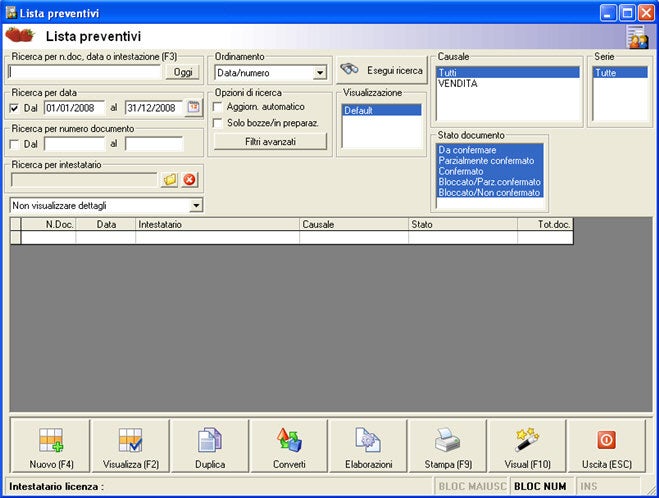Image resolution: width=659 pixels, height=498 pixels.
Task: Print with Stampa (F9)
Action: click(448, 446)
